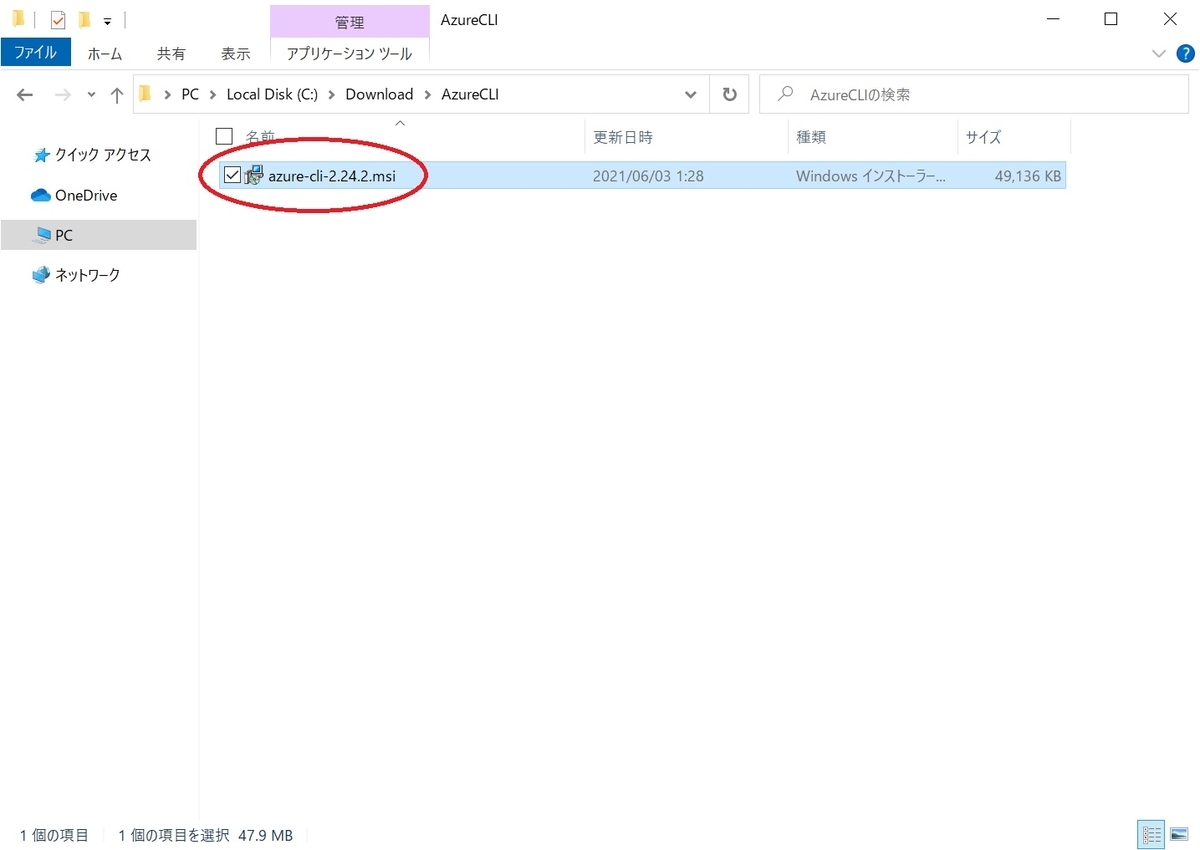This screenshot has height=850, width=1200.
Task: Switch to the 表示 ribbon tab
Action: [236, 54]
